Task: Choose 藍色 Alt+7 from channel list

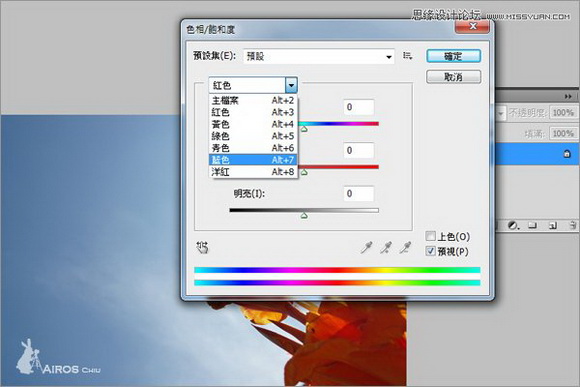Action: [x=253, y=160]
